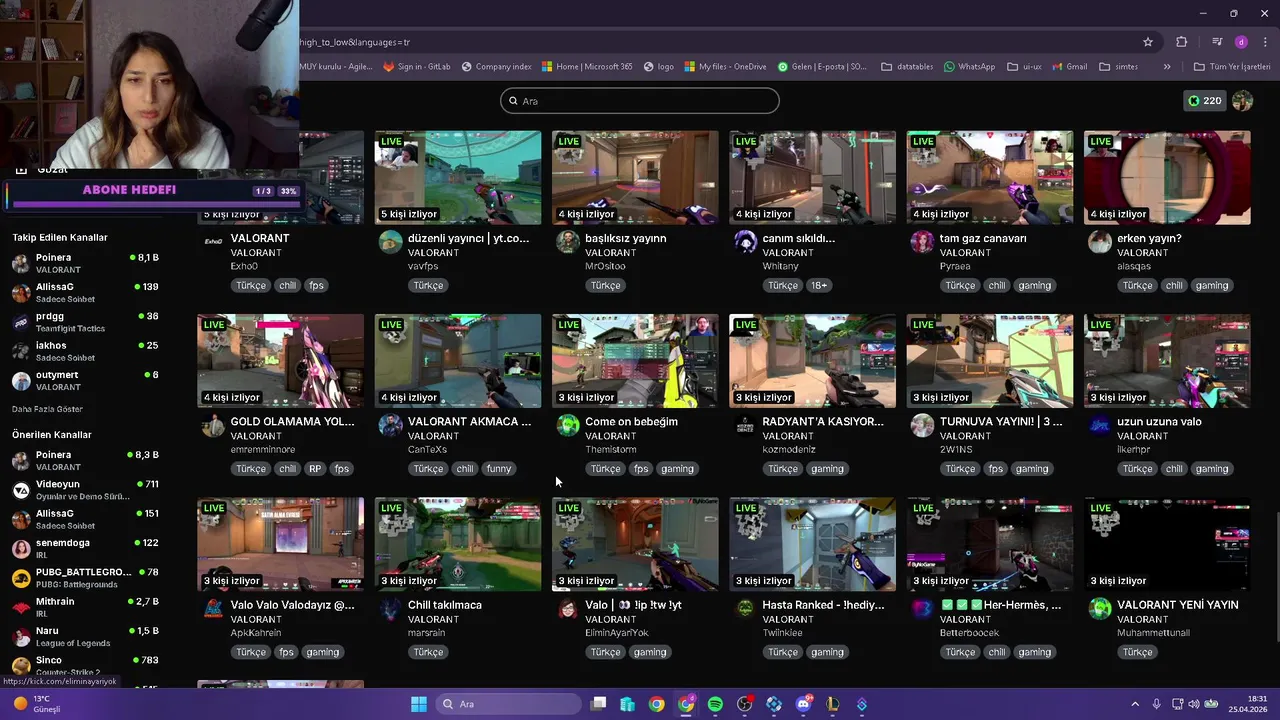Click the Chrome icon in taskbar
This screenshot has width=1280, height=720.
656,704
